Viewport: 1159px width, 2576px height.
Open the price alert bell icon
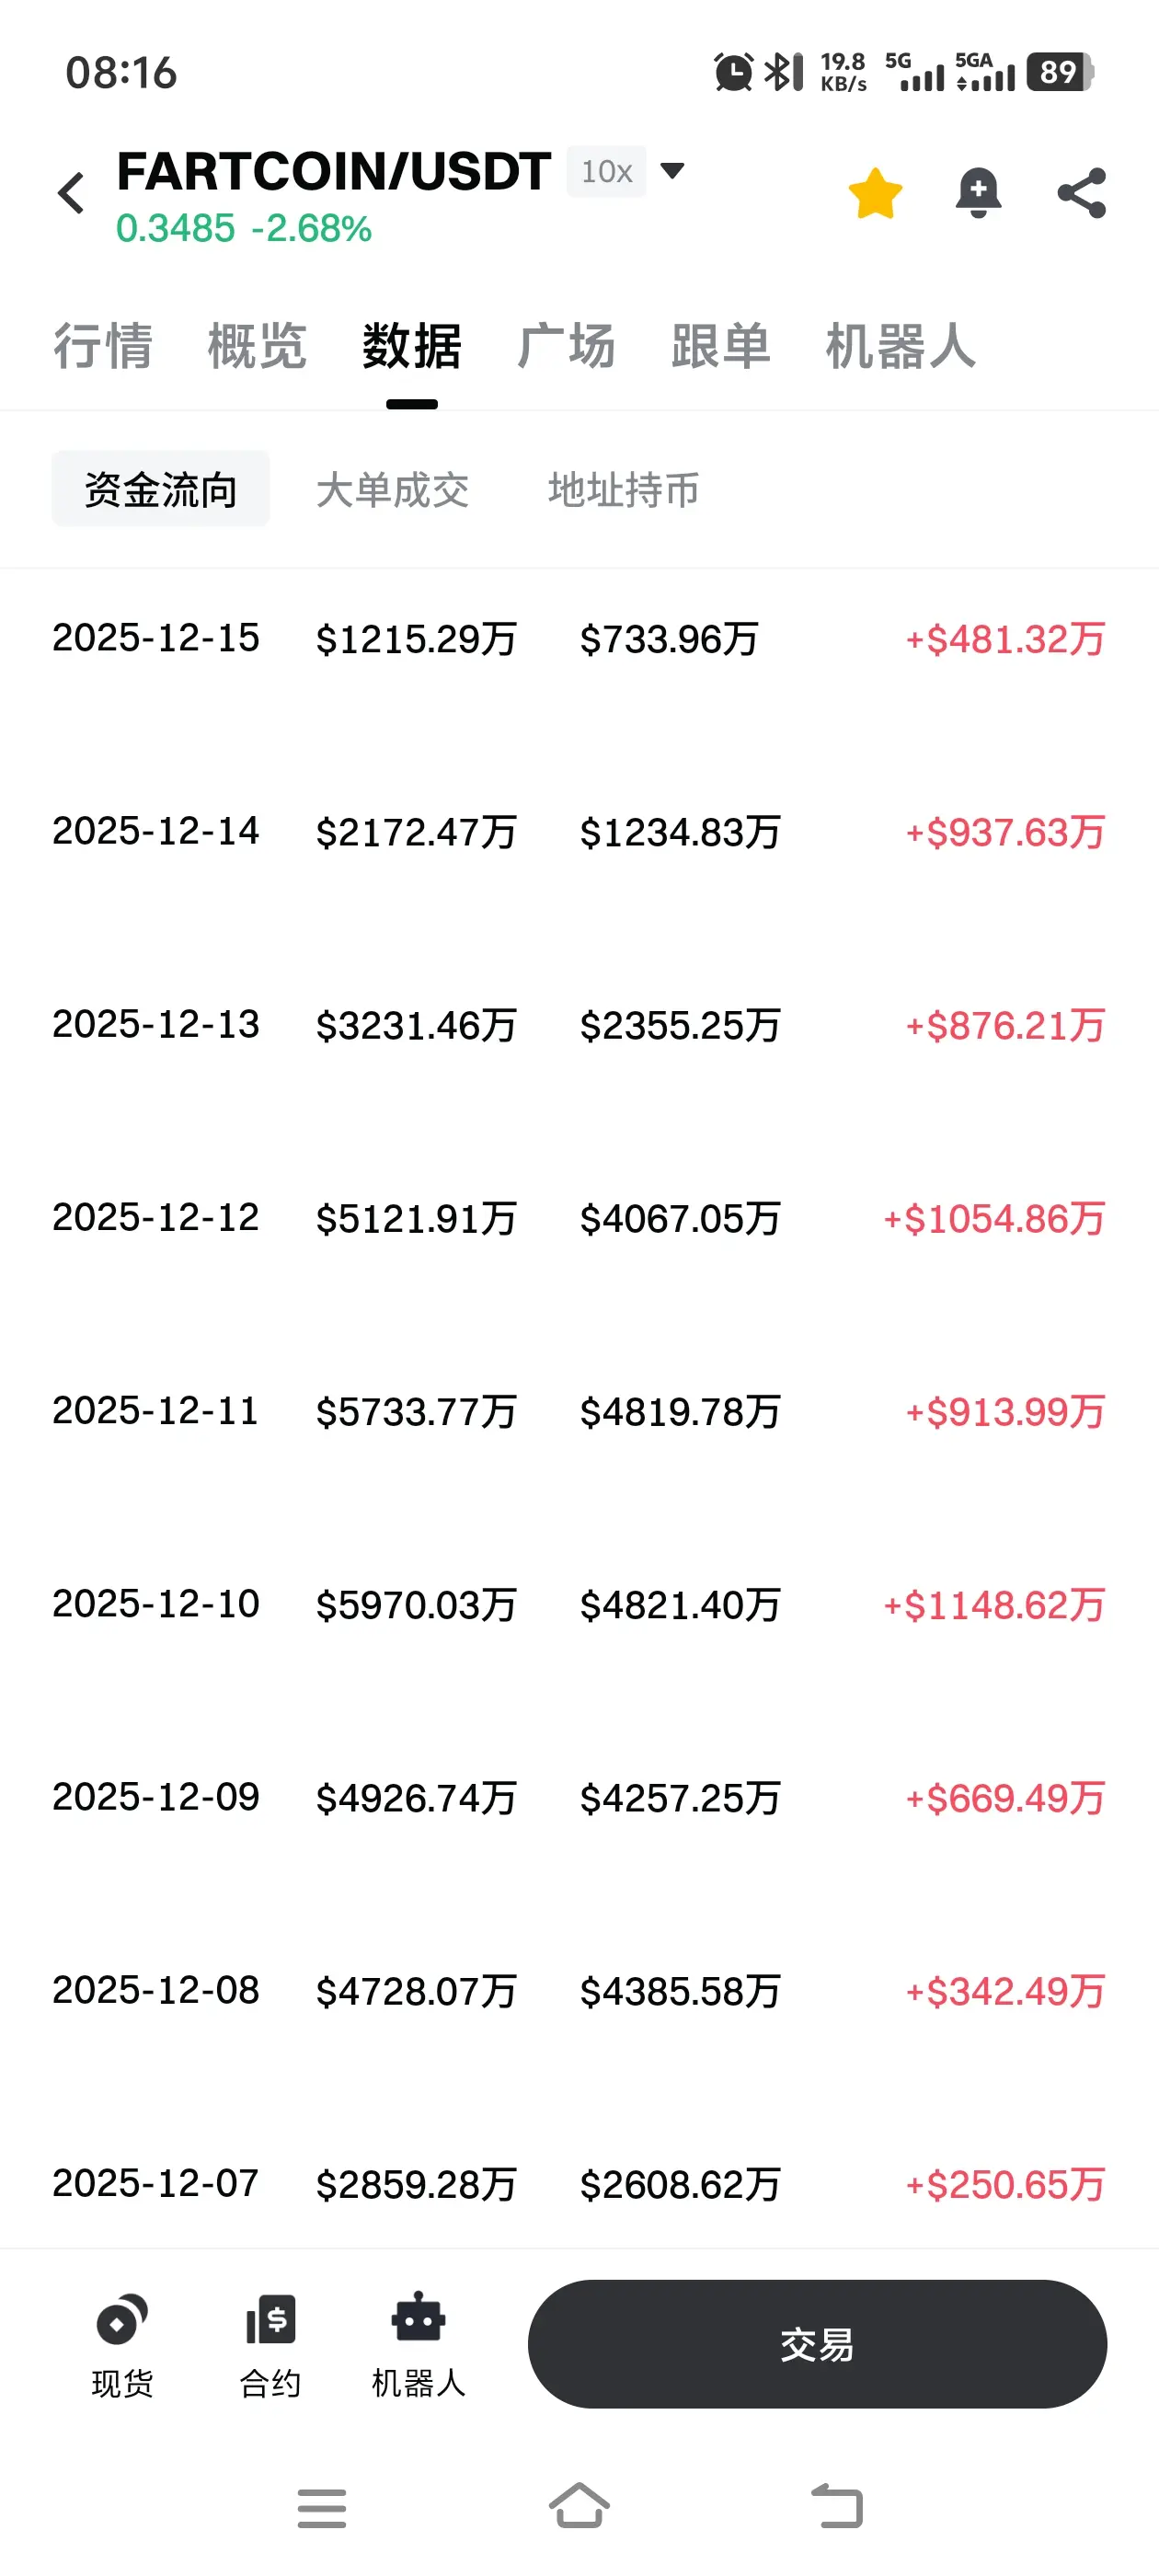click(978, 193)
